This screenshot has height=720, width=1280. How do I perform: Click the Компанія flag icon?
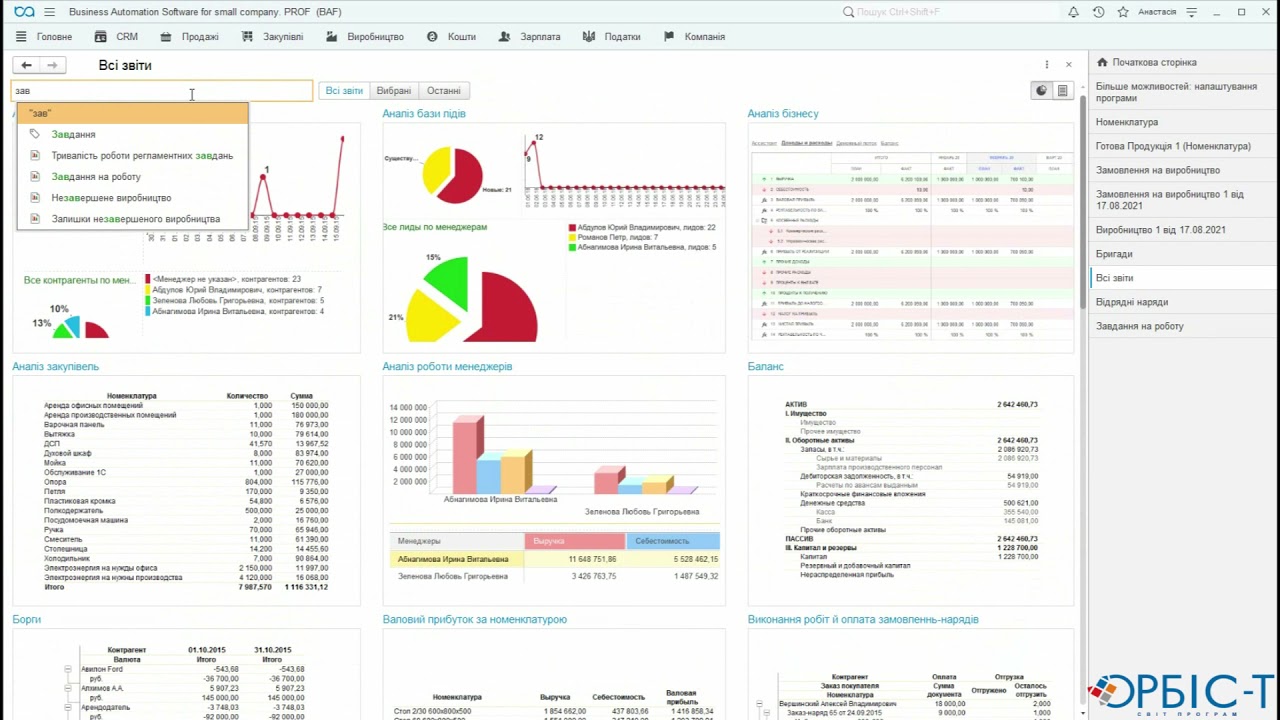pyautogui.click(x=669, y=37)
